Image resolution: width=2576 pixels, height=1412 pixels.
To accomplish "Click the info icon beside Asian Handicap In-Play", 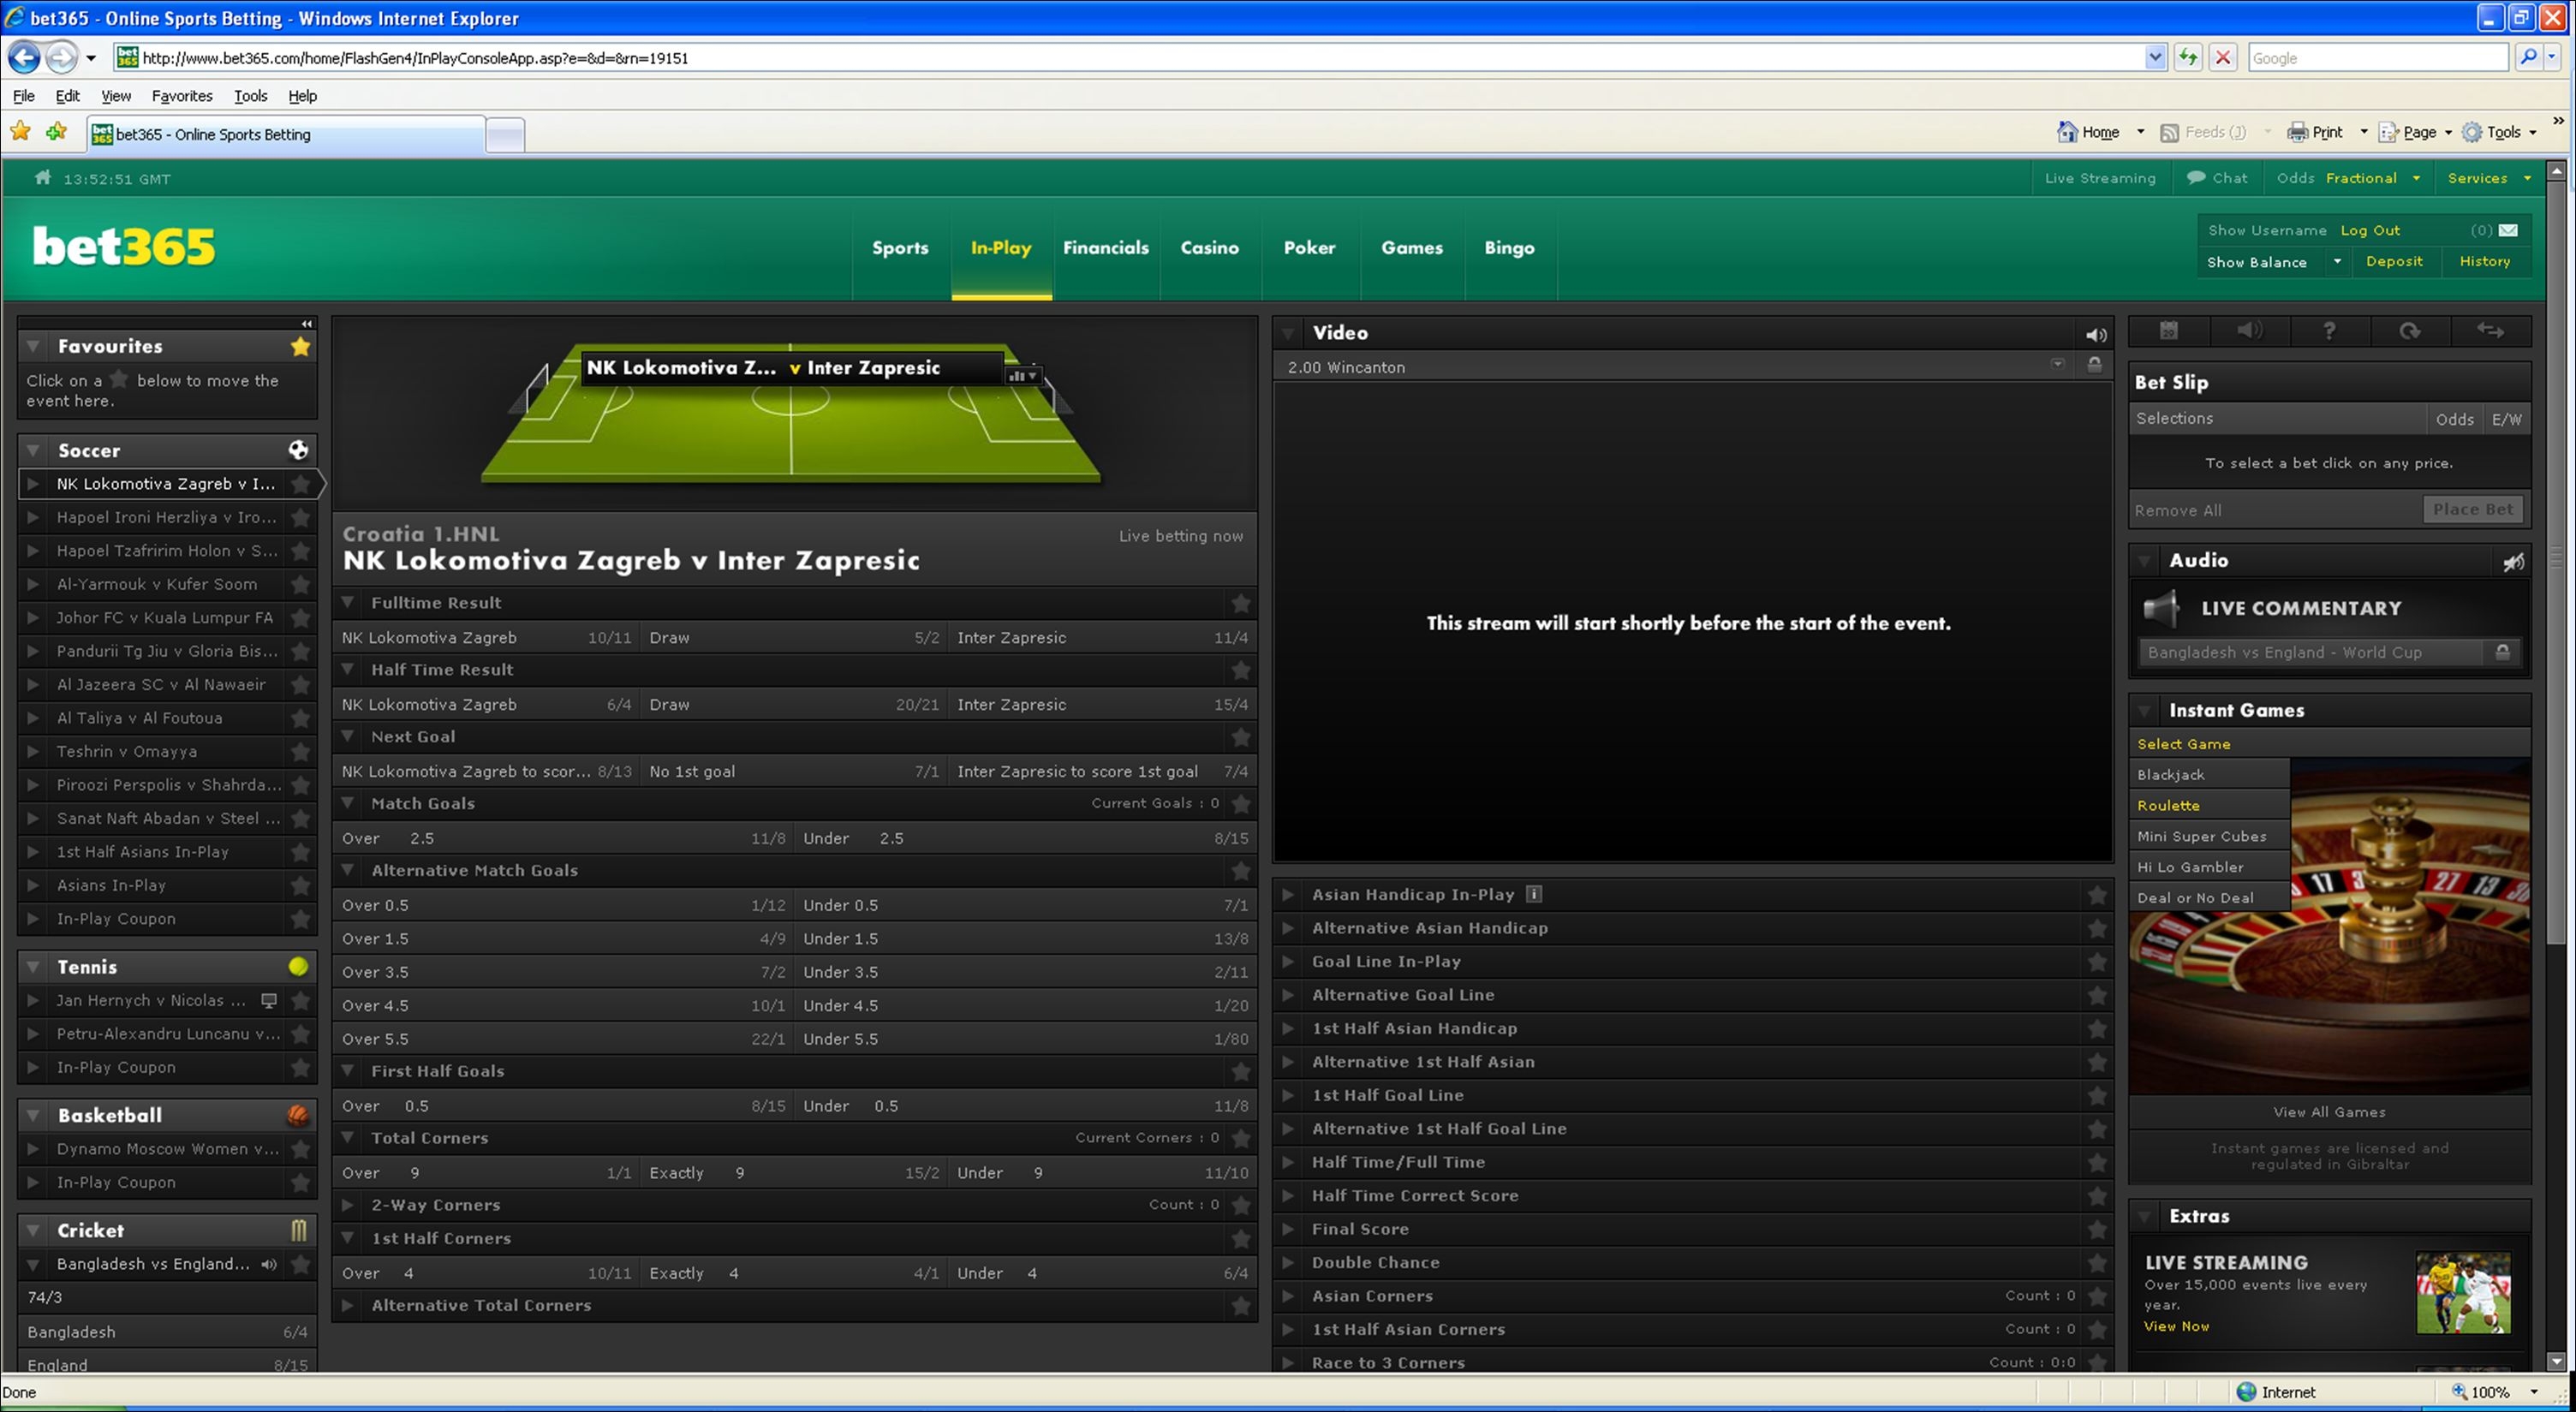I will click(1533, 894).
